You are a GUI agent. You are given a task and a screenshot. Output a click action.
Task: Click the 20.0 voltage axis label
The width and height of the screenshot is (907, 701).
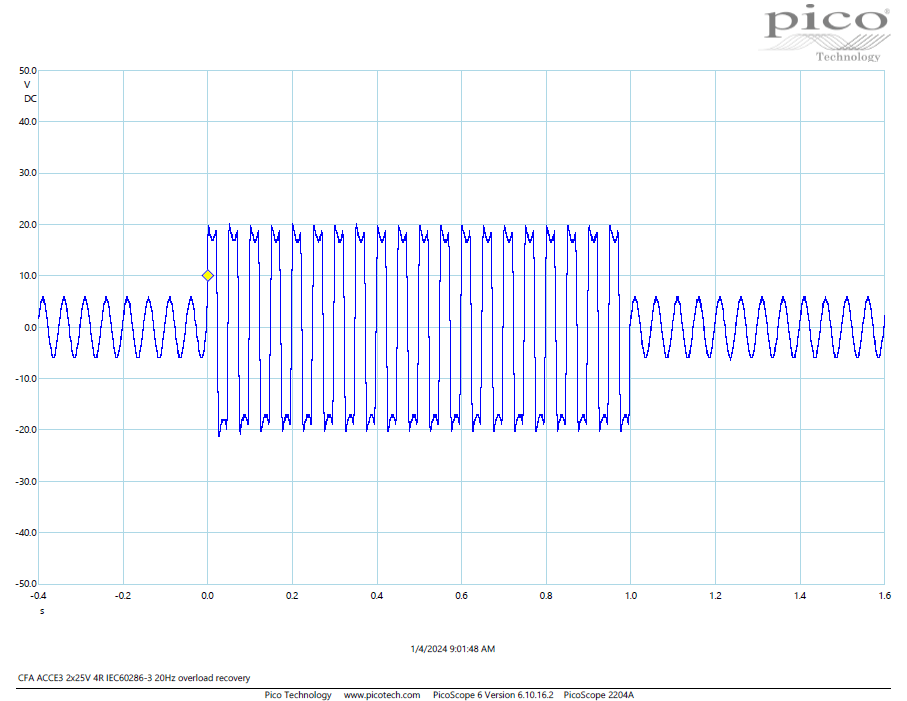click(28, 224)
